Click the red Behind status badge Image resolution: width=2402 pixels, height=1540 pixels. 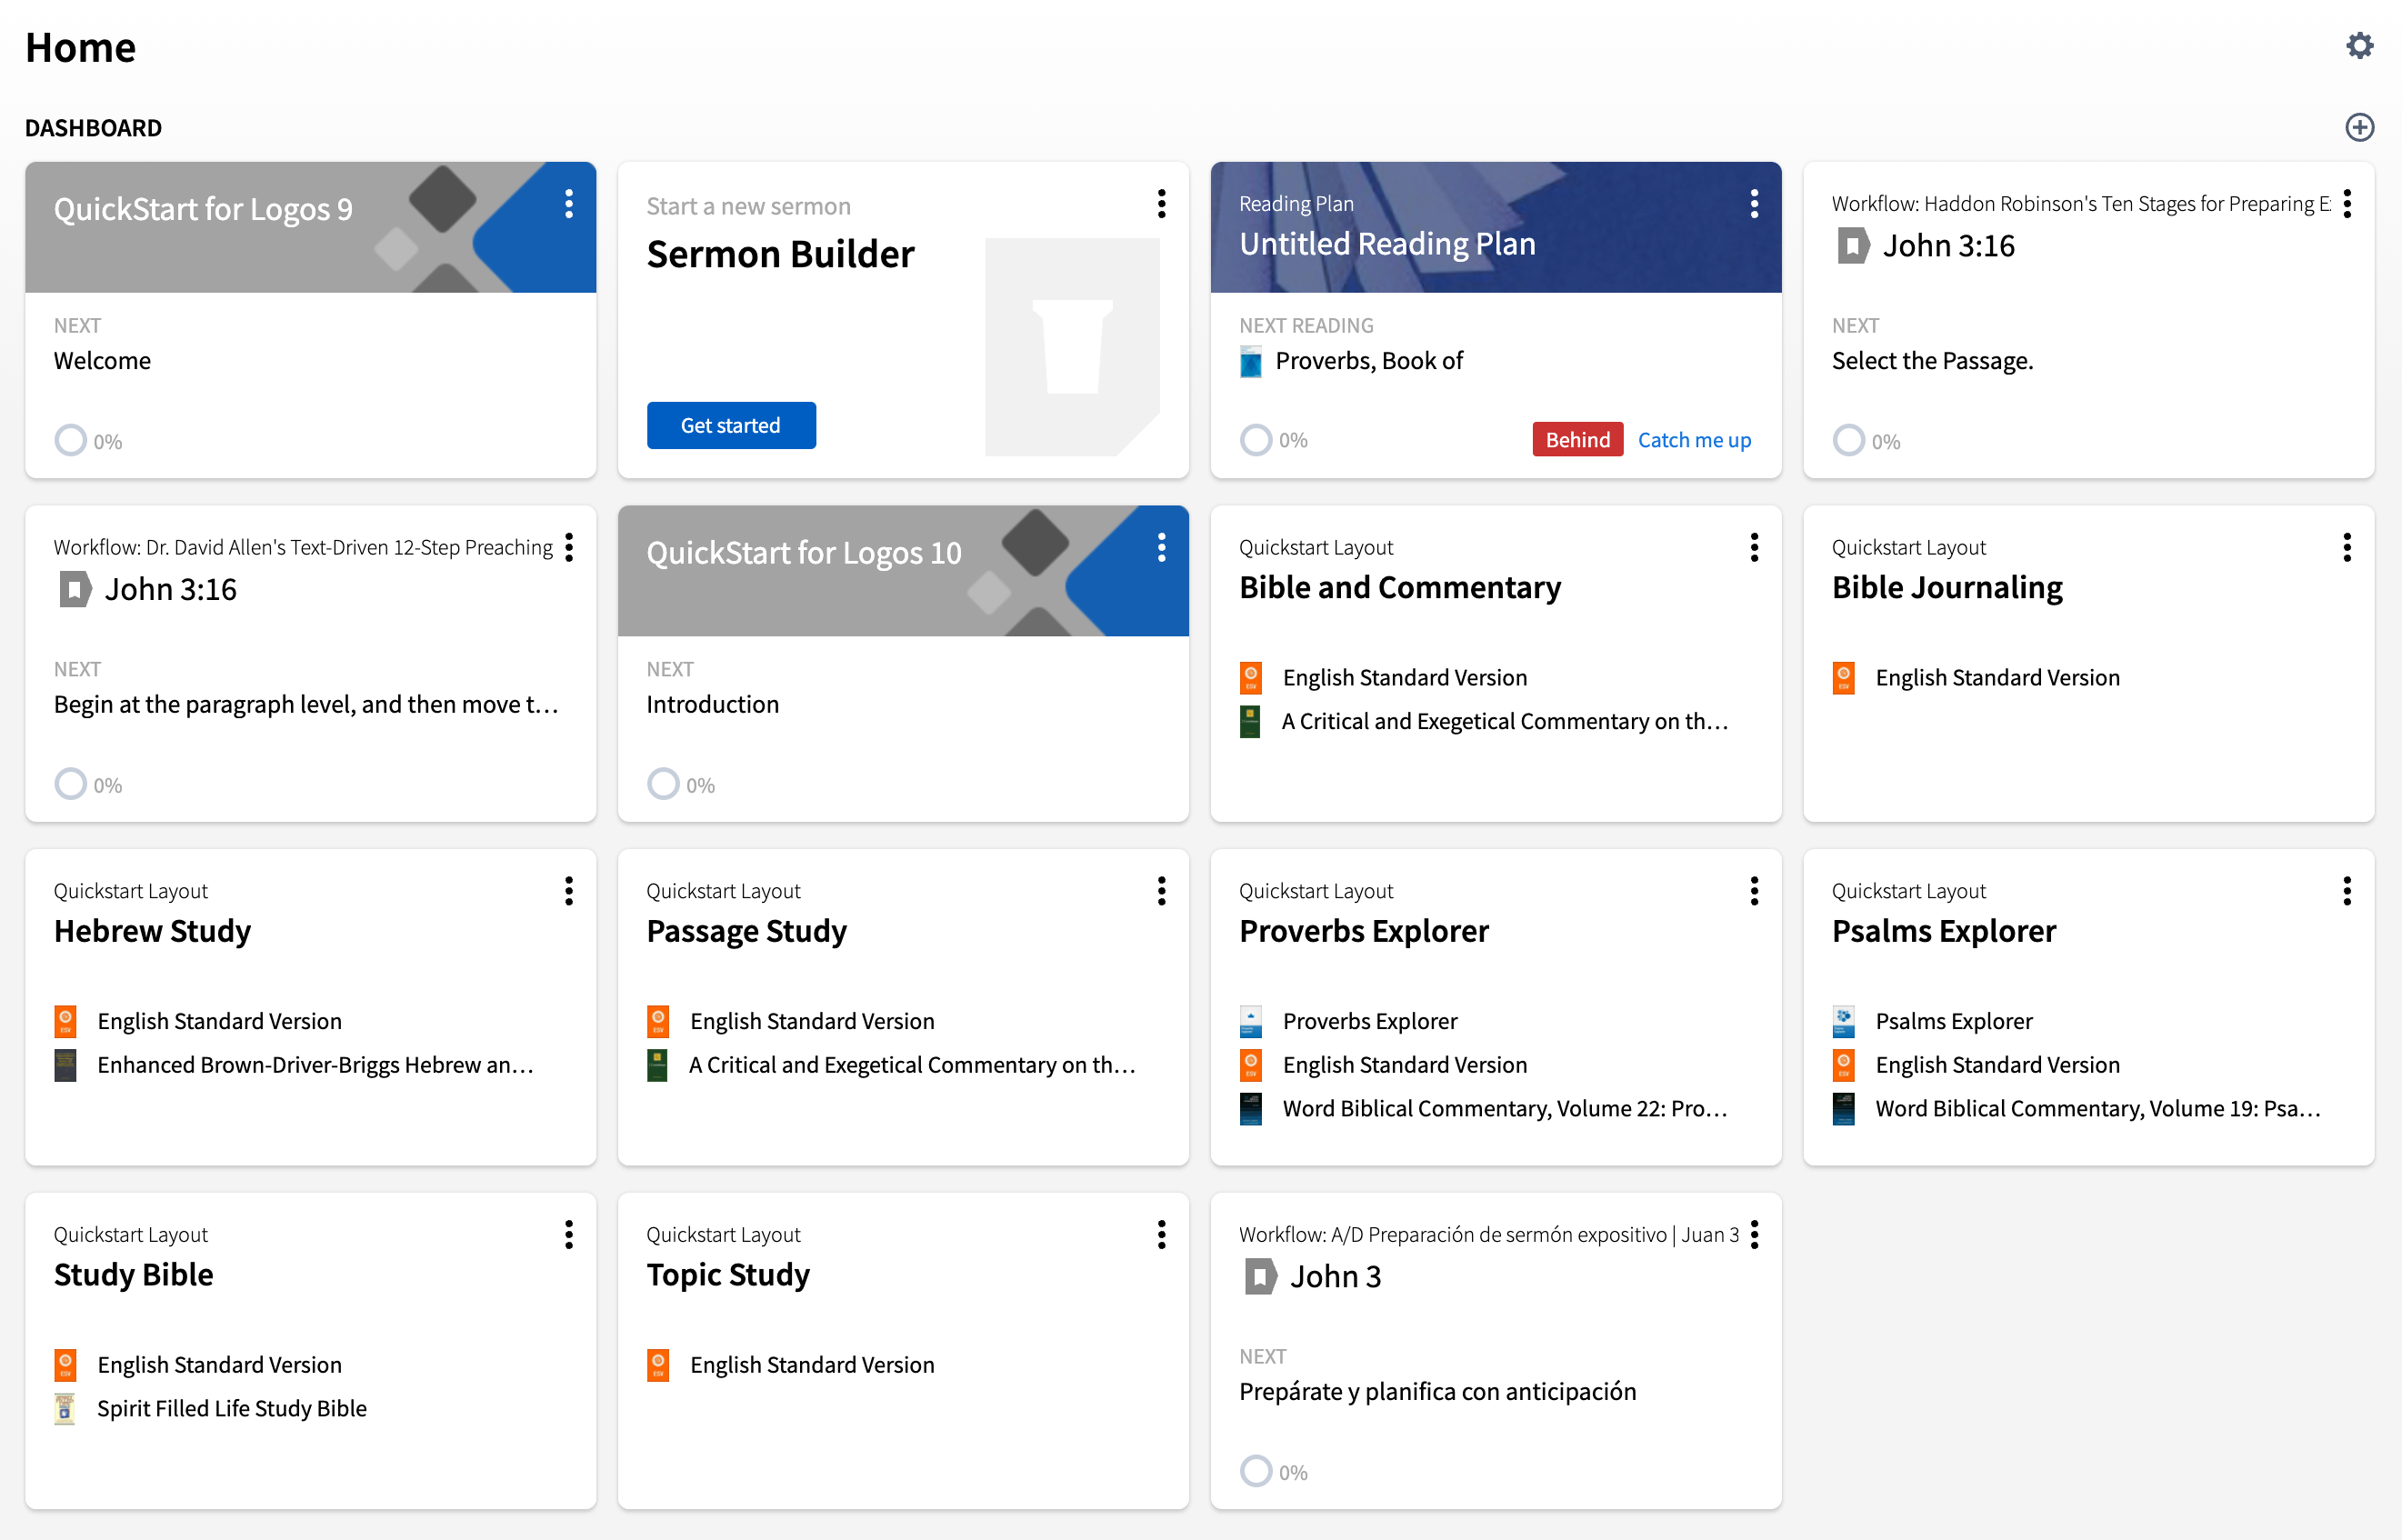coord(1577,440)
